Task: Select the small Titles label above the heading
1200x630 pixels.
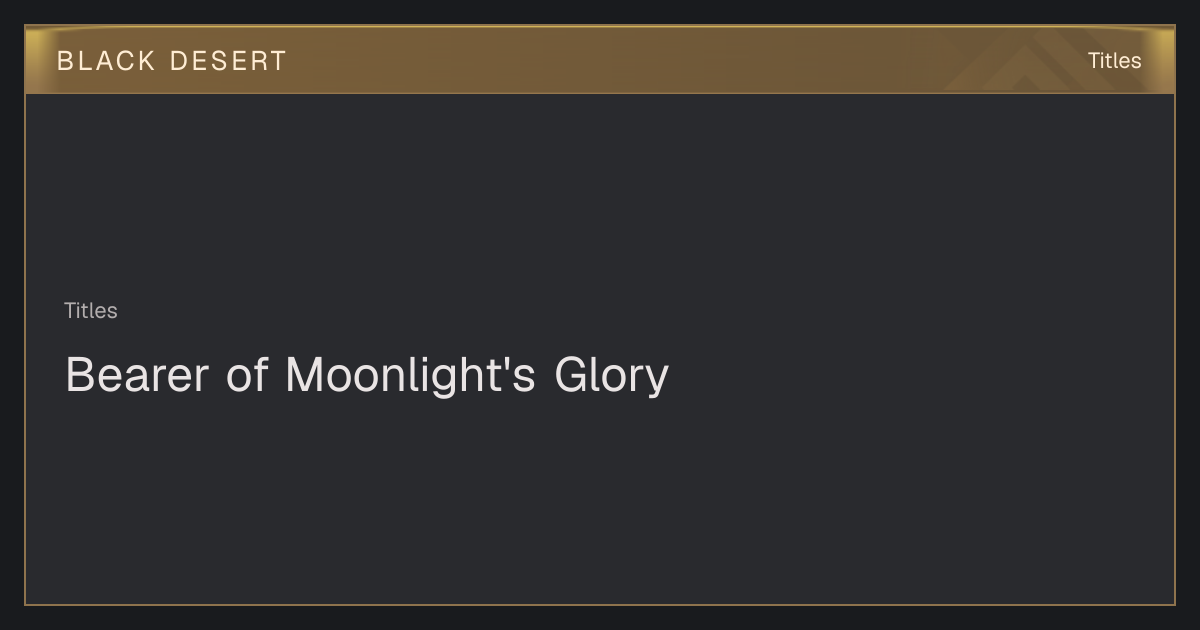Action: [x=91, y=311]
